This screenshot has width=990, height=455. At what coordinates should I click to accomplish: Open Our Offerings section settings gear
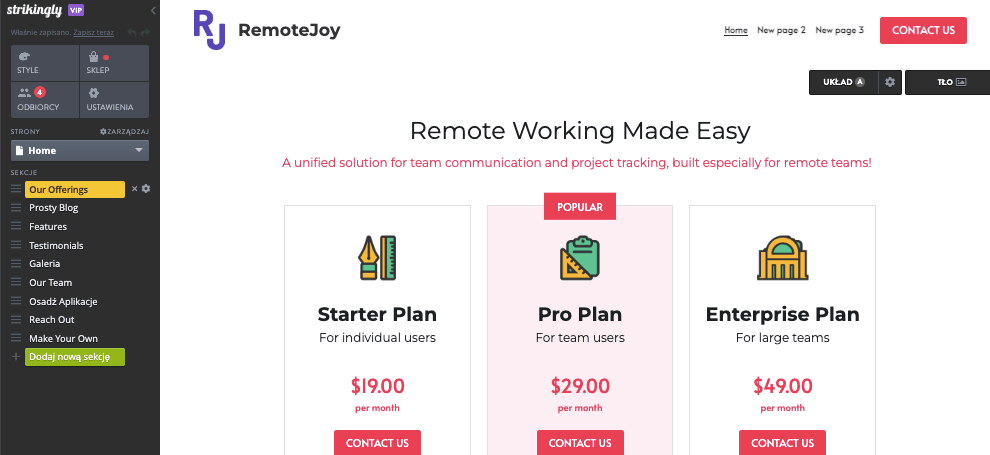[x=146, y=189]
